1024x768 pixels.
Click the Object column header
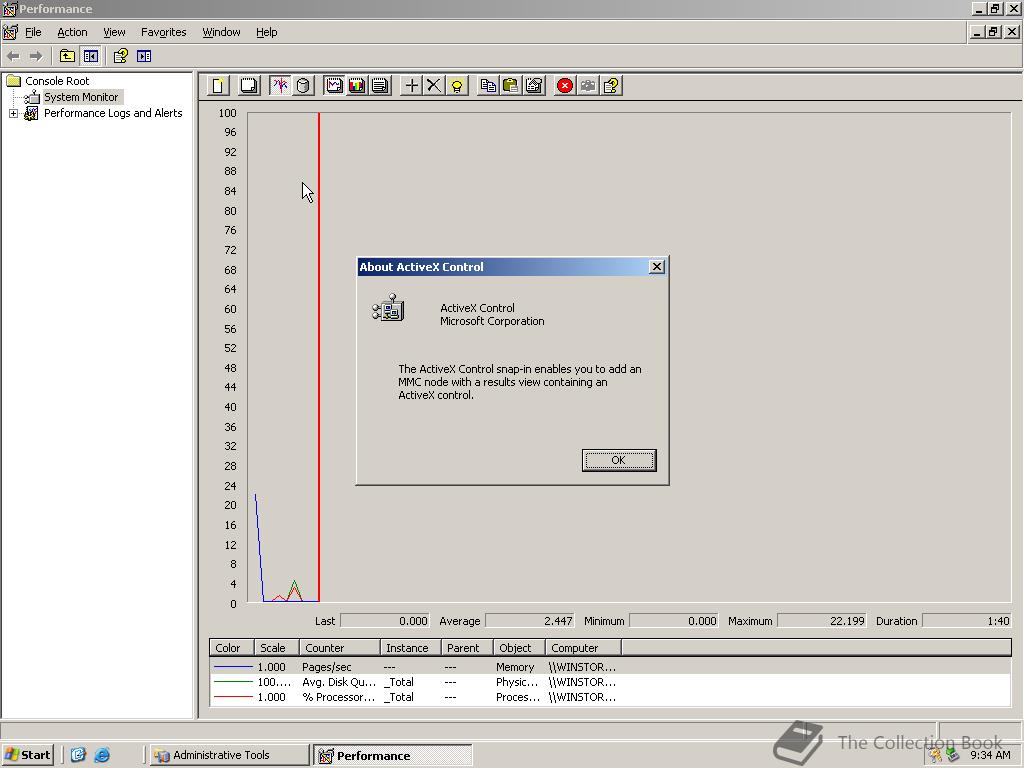(519, 648)
